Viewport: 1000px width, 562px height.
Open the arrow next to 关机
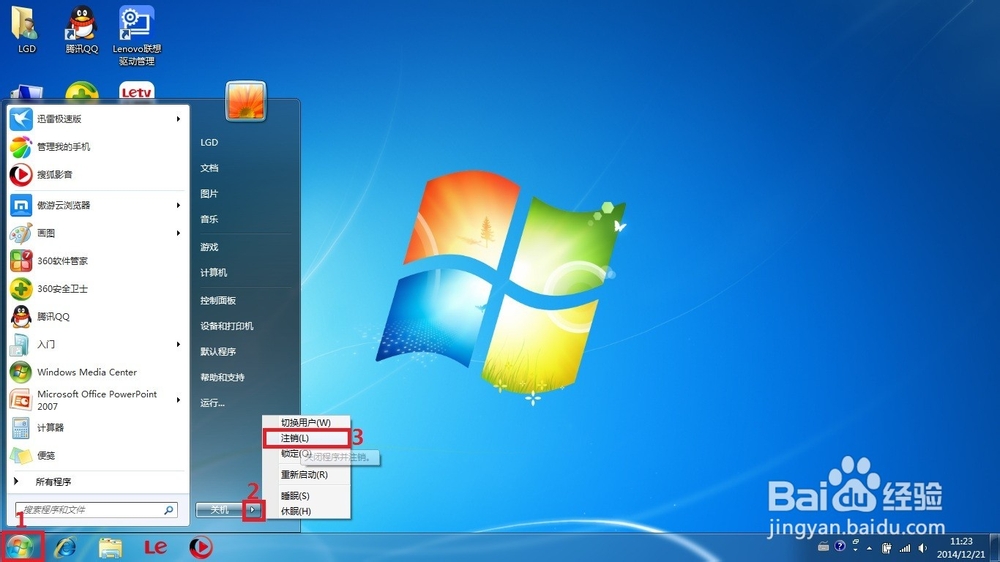click(x=253, y=510)
